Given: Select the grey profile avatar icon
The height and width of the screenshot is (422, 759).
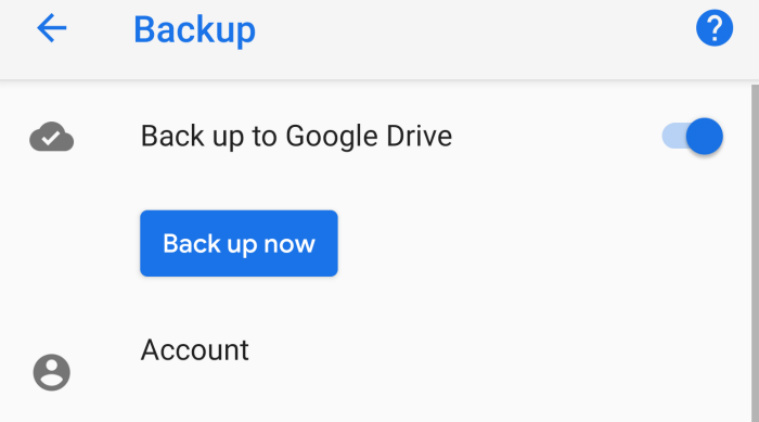Looking at the screenshot, I should point(52,372).
